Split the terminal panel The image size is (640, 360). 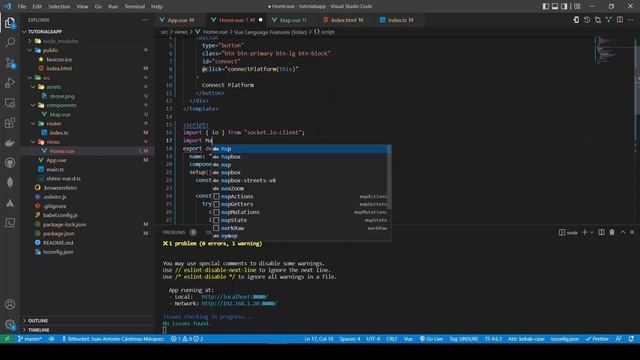click(601, 232)
